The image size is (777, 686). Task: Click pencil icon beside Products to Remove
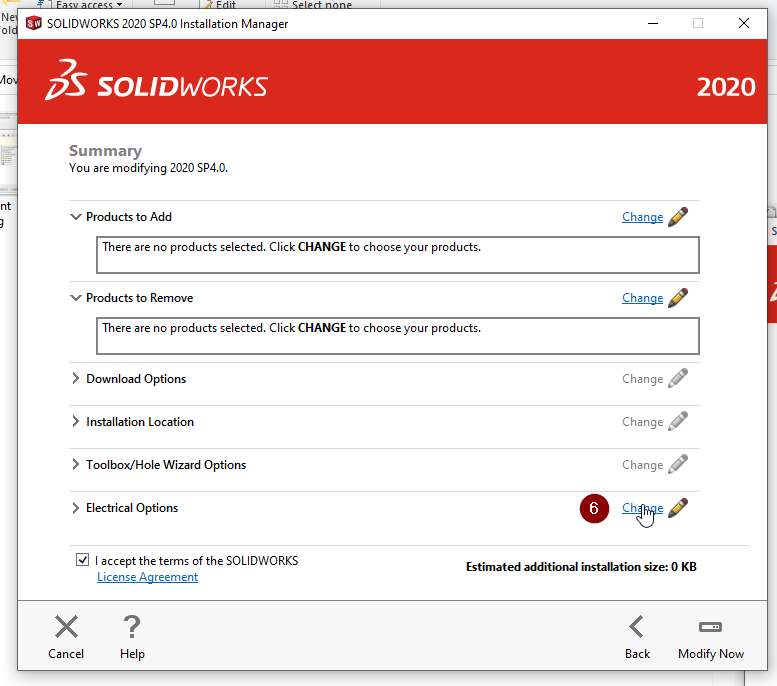(x=678, y=298)
